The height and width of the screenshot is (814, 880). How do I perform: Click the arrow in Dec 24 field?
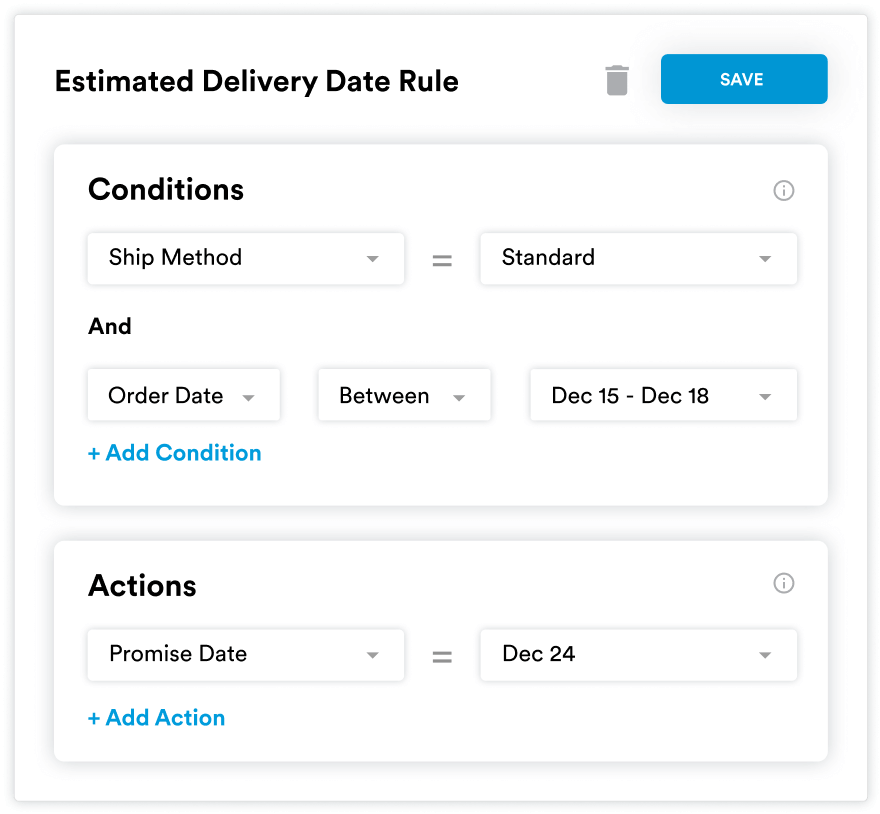[x=765, y=655]
